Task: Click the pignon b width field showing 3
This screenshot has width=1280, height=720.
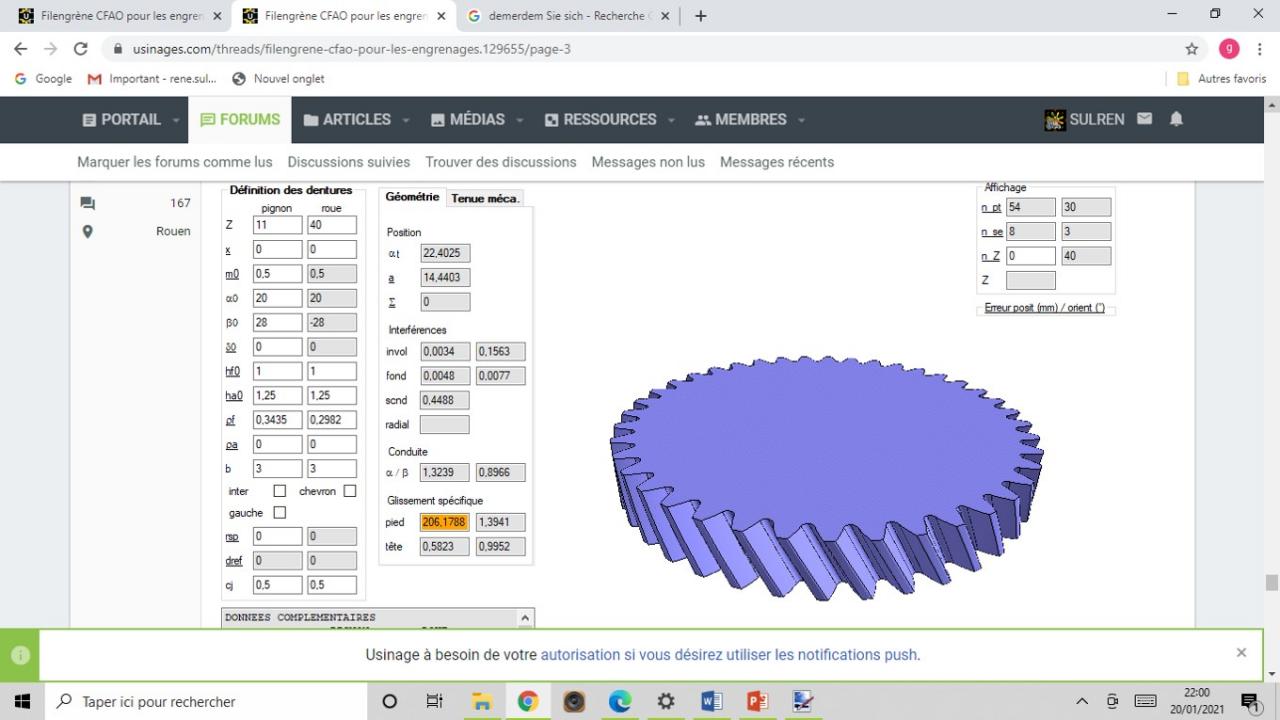Action: [x=277, y=468]
